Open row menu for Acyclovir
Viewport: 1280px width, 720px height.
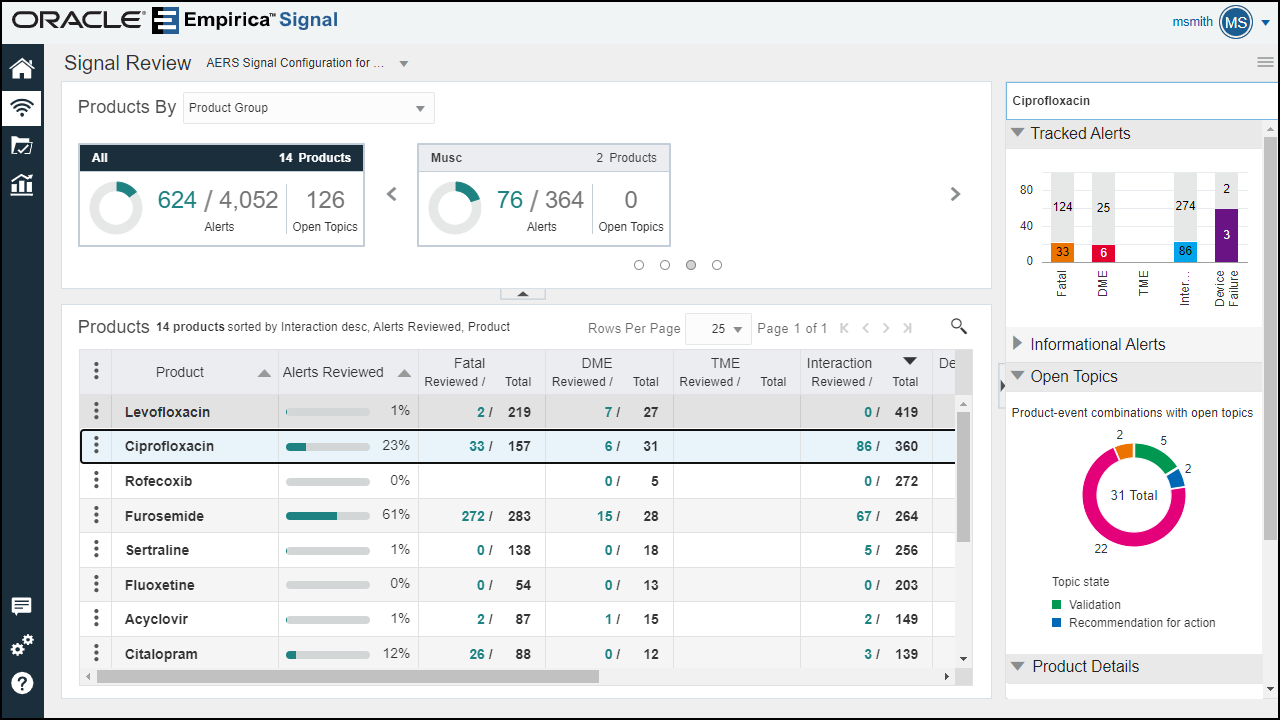click(x=96, y=619)
